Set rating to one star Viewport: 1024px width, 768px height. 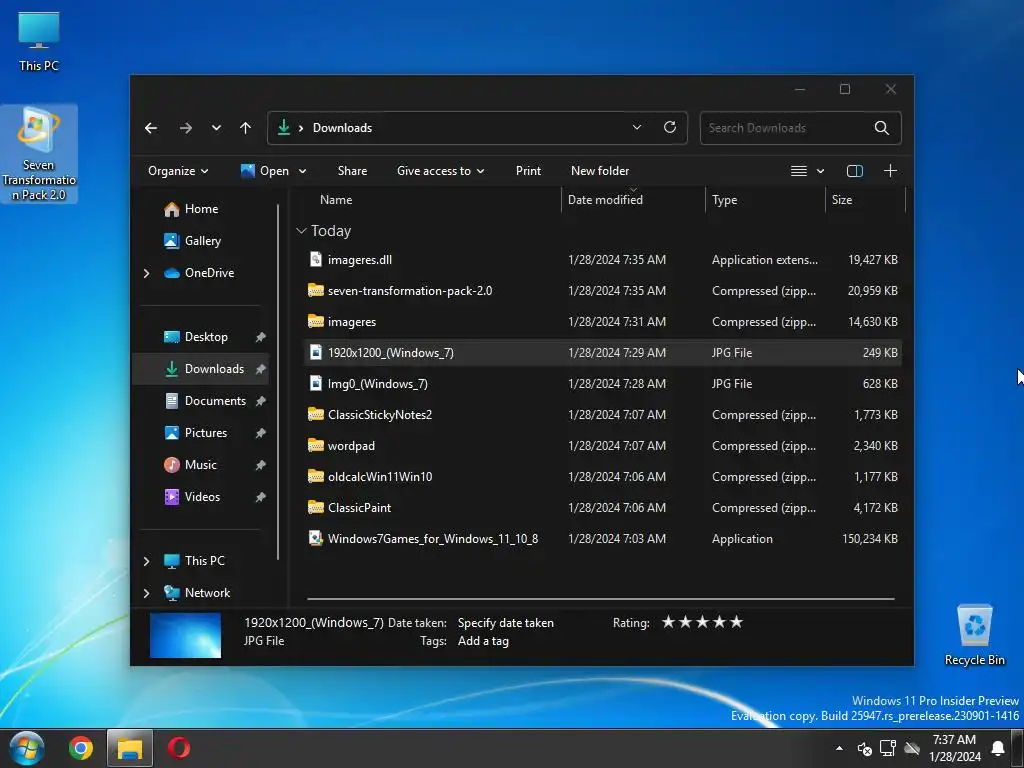668,622
